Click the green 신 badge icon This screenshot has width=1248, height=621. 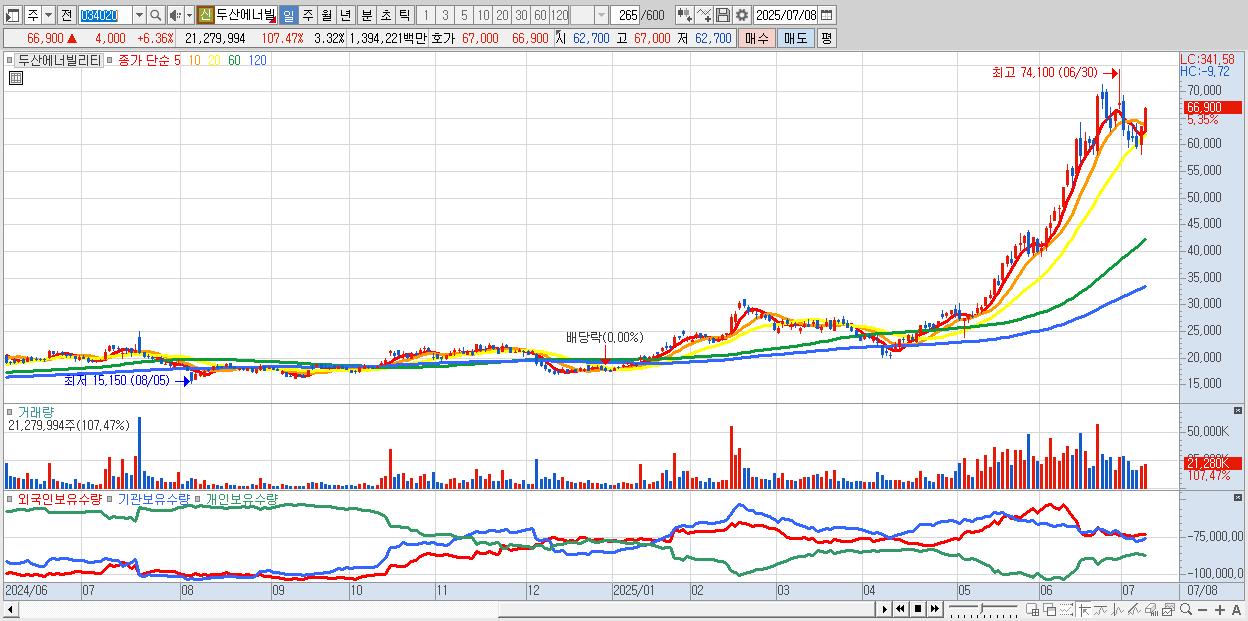(x=205, y=15)
